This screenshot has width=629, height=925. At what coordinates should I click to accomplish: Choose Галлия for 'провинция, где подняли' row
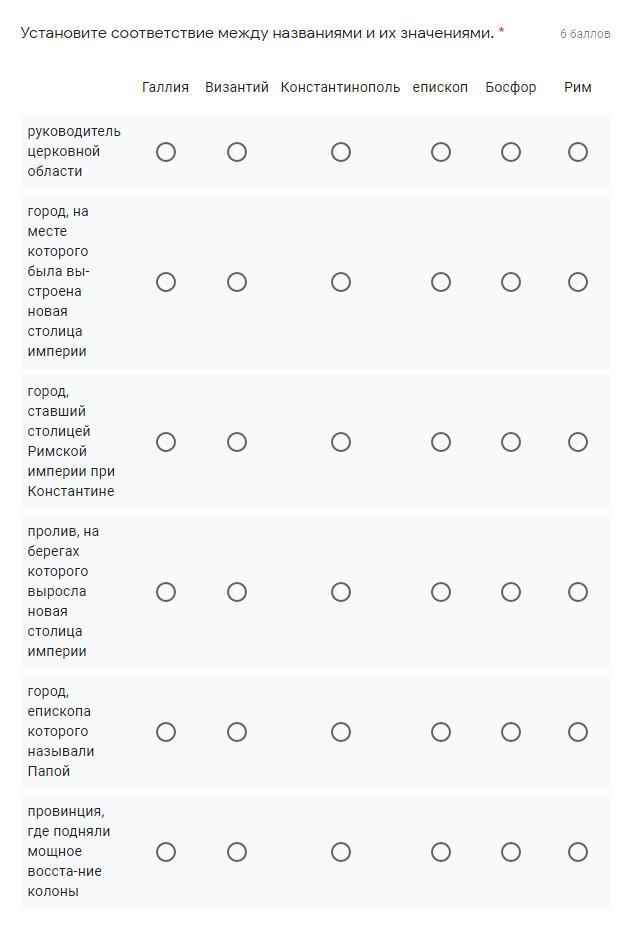pos(166,852)
